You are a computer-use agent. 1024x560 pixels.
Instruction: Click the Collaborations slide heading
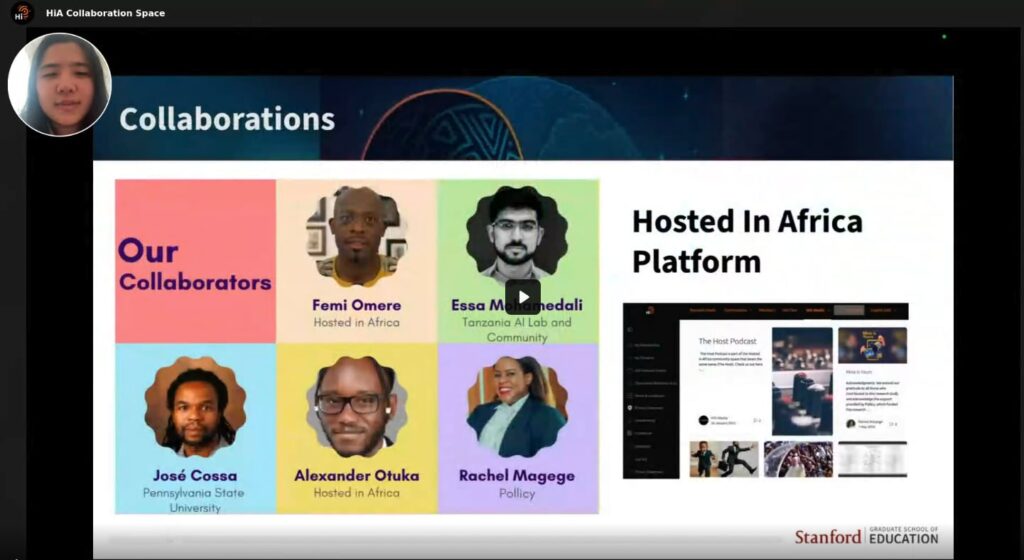pyautogui.click(x=227, y=119)
